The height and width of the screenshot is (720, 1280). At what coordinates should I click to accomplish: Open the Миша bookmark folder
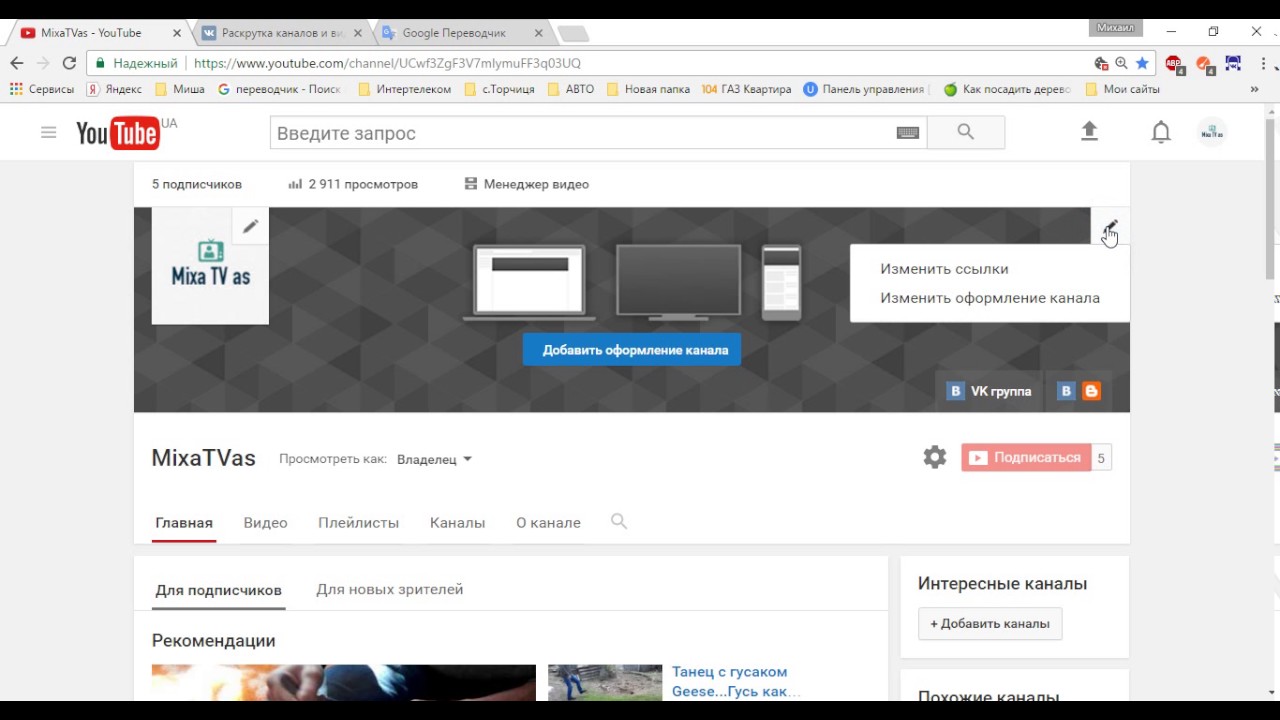tap(180, 89)
